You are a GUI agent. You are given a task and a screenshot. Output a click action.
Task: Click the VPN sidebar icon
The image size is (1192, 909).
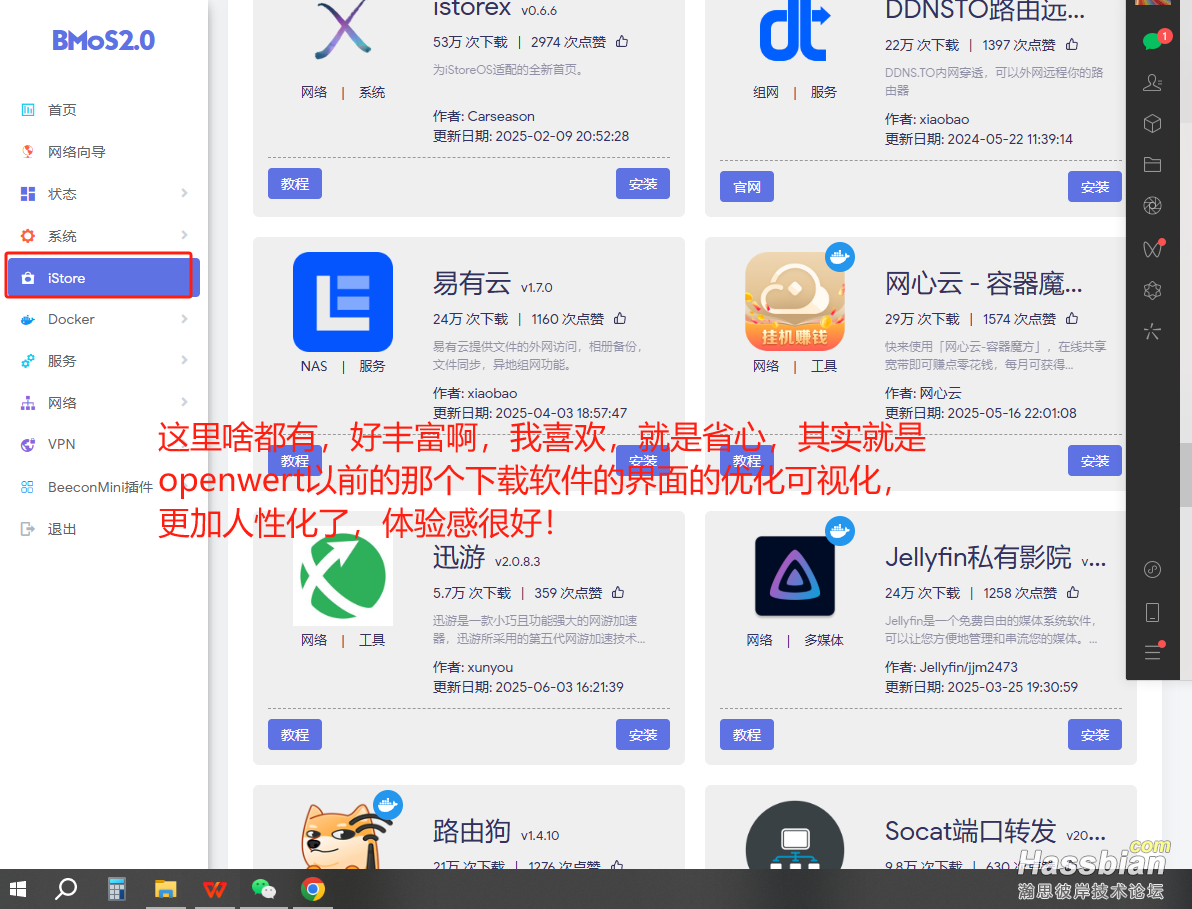coord(28,445)
